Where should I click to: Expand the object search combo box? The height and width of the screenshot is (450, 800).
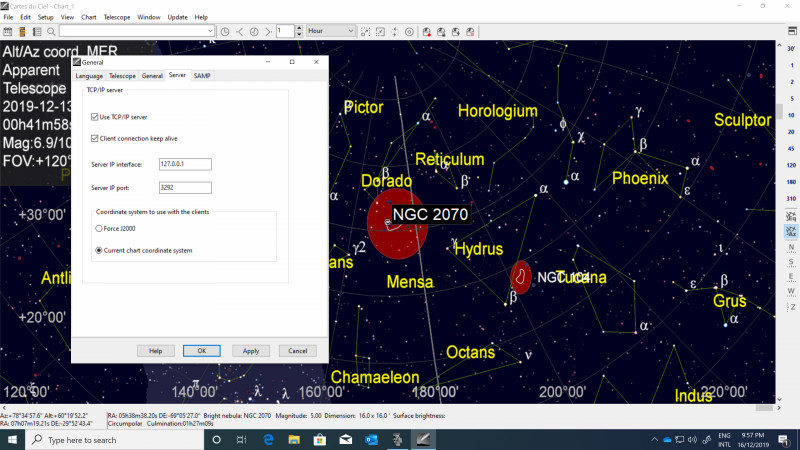coord(212,31)
